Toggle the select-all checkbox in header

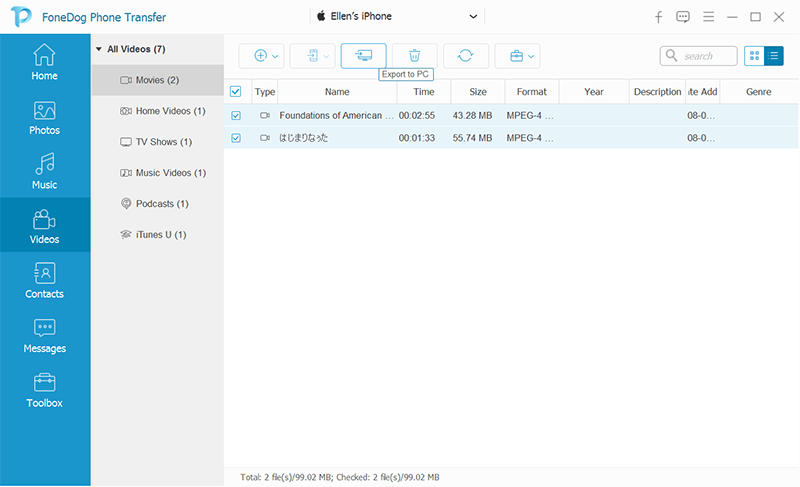[x=236, y=91]
